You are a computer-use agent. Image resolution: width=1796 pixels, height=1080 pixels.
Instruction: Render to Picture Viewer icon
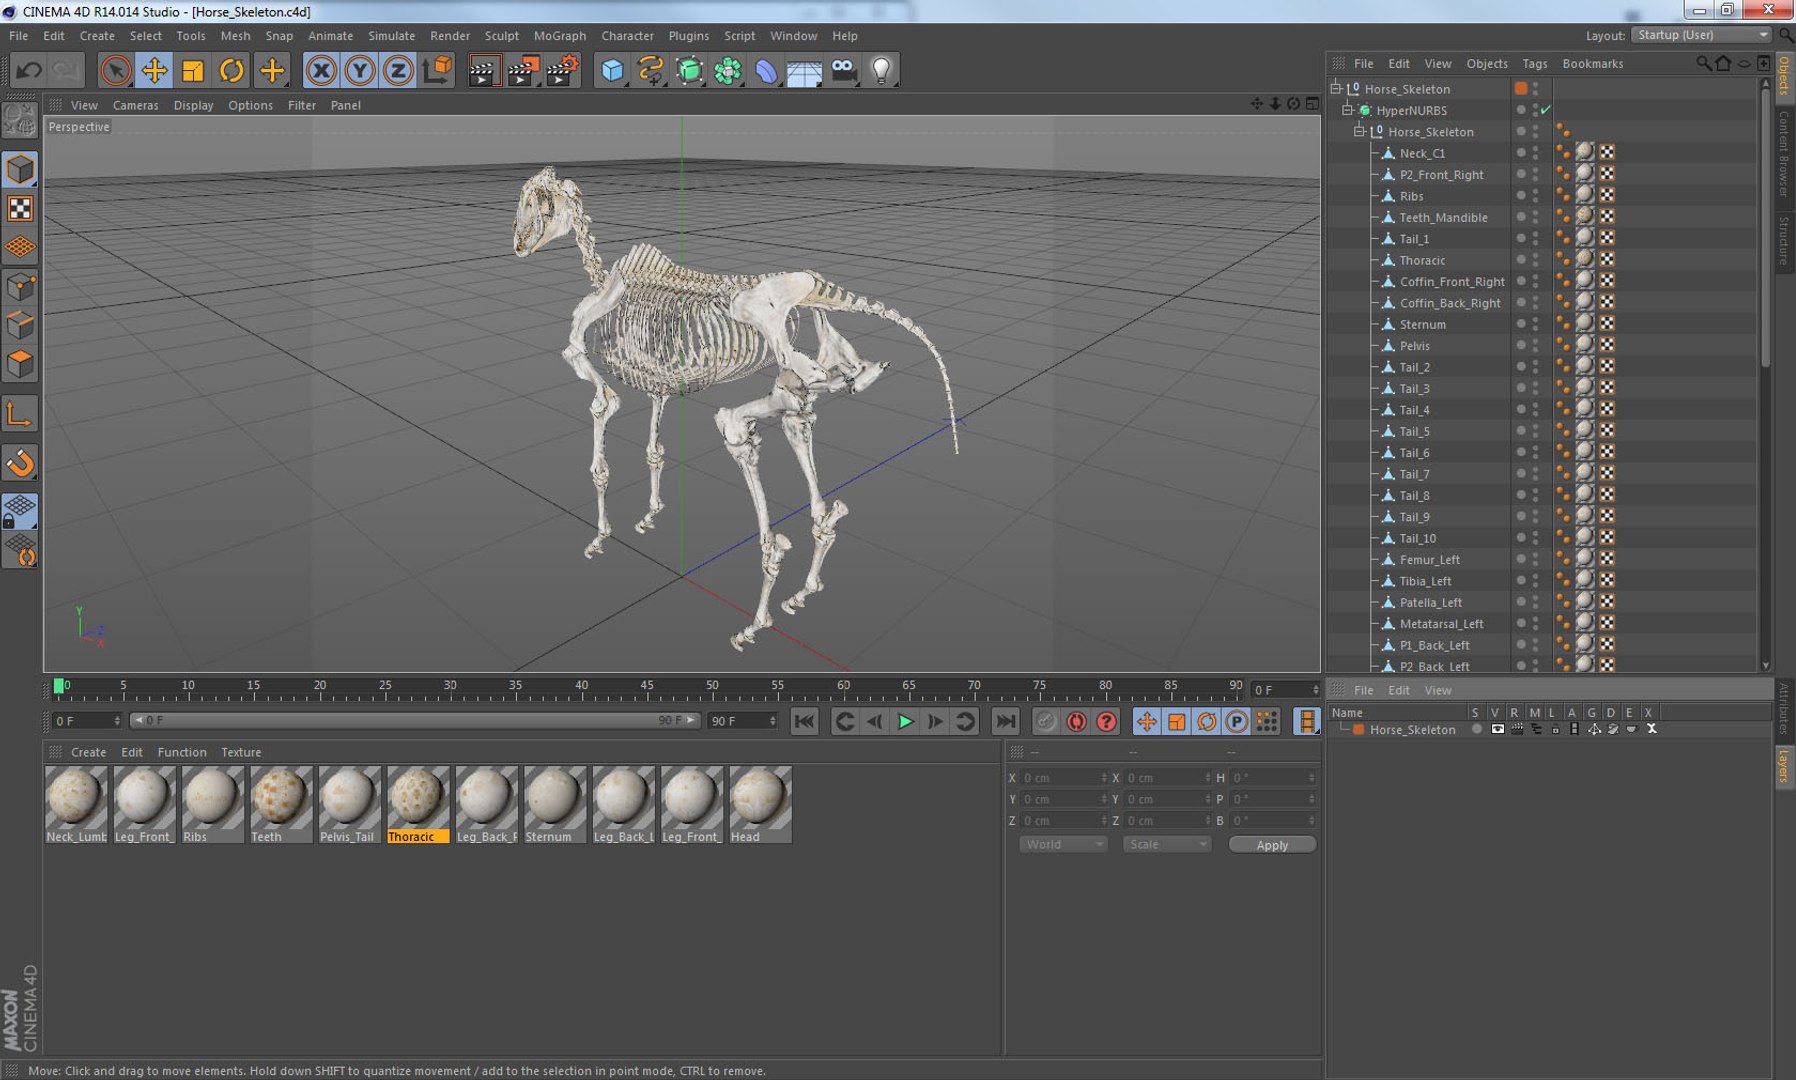pos(523,70)
